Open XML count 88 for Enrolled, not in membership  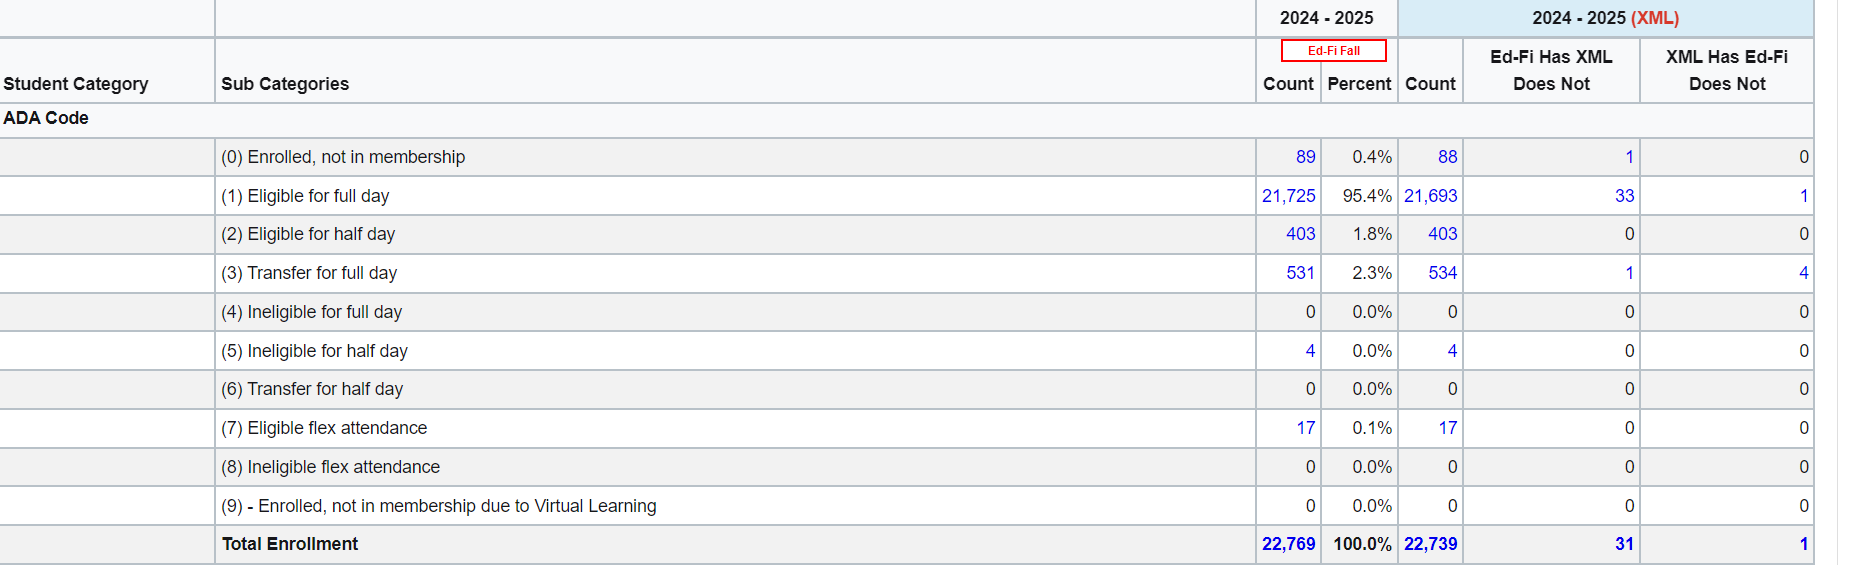tap(1447, 157)
